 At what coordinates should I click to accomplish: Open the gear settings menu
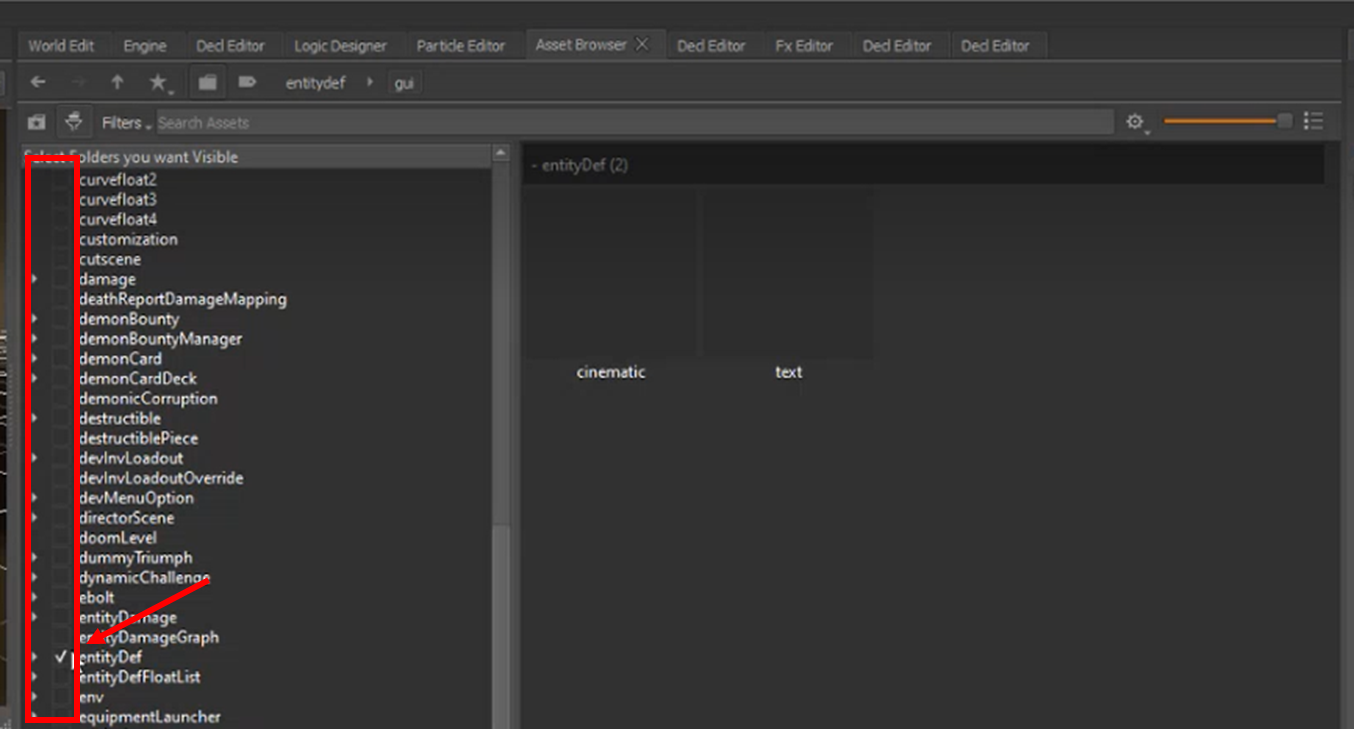click(1135, 122)
